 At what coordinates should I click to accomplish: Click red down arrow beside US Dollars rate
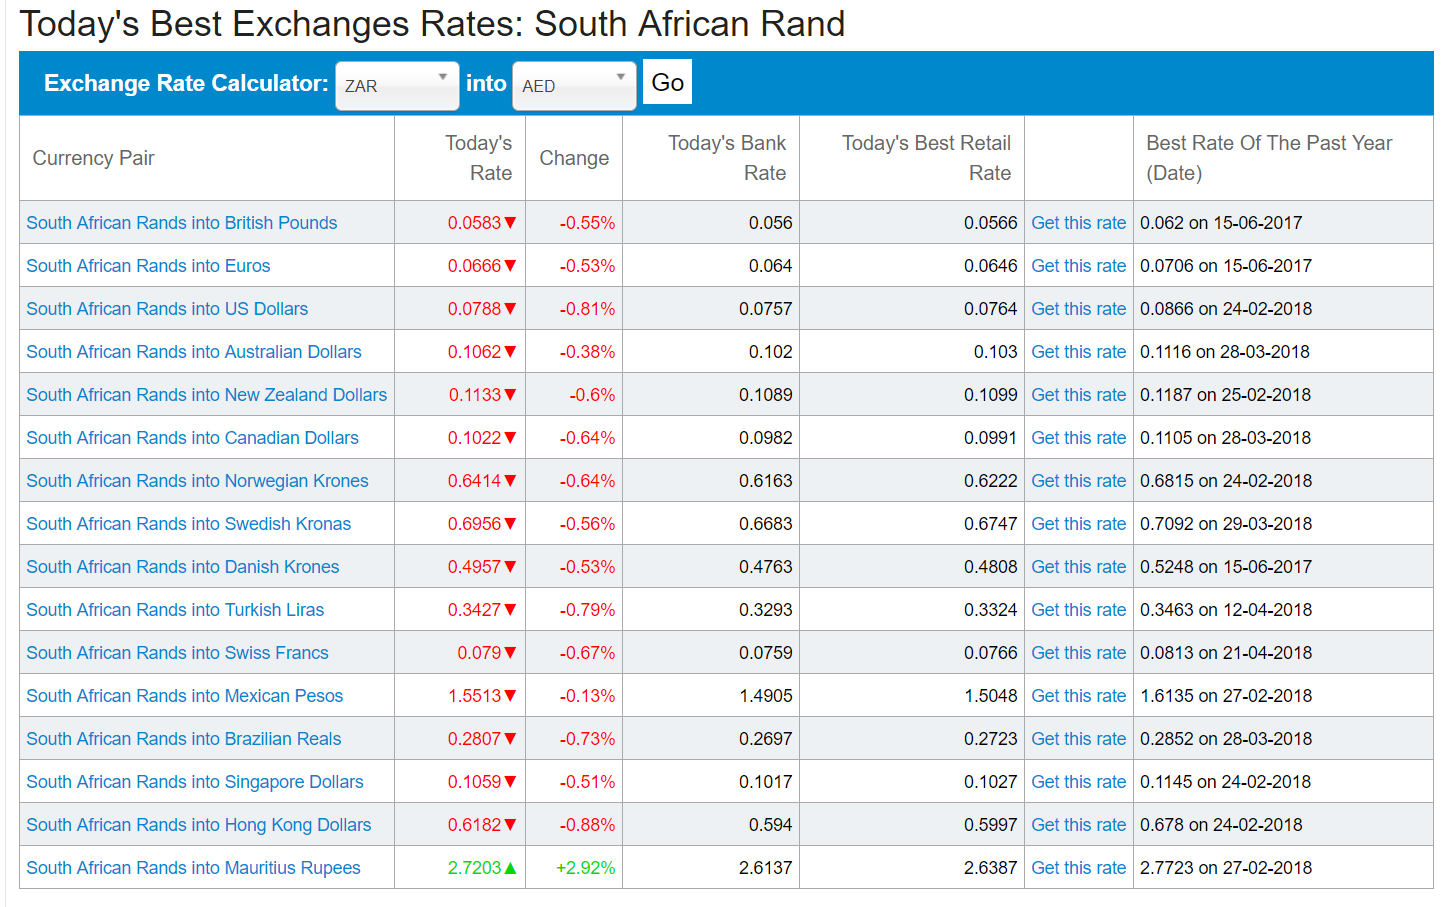click(x=510, y=309)
